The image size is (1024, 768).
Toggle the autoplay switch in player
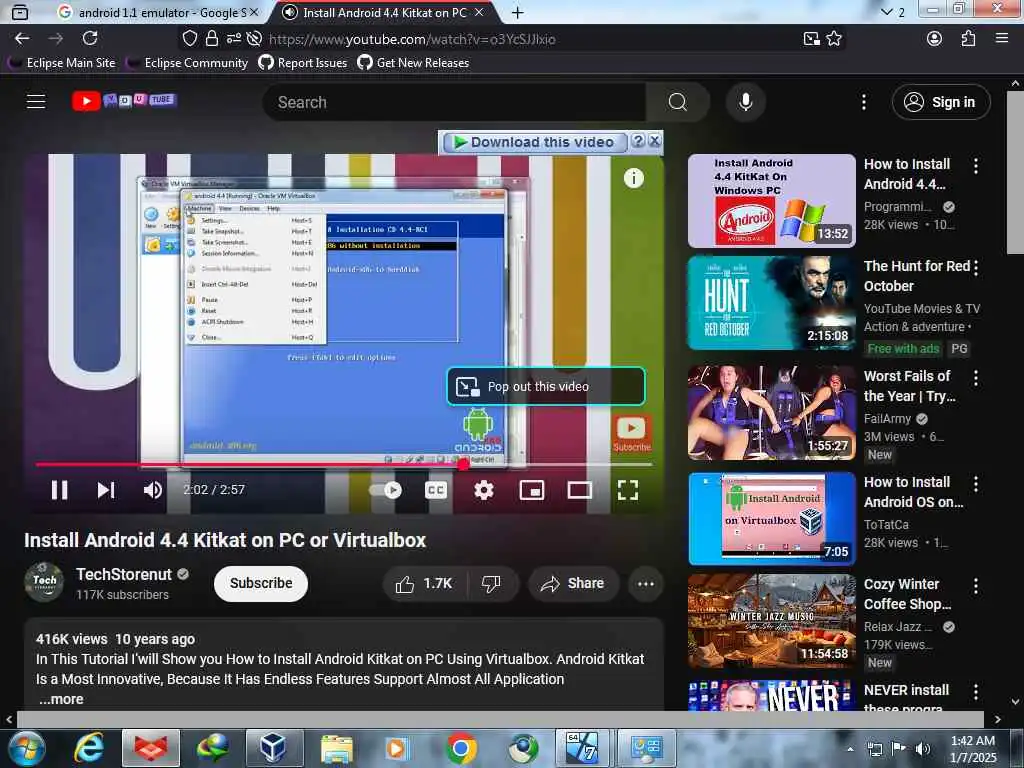(x=386, y=490)
